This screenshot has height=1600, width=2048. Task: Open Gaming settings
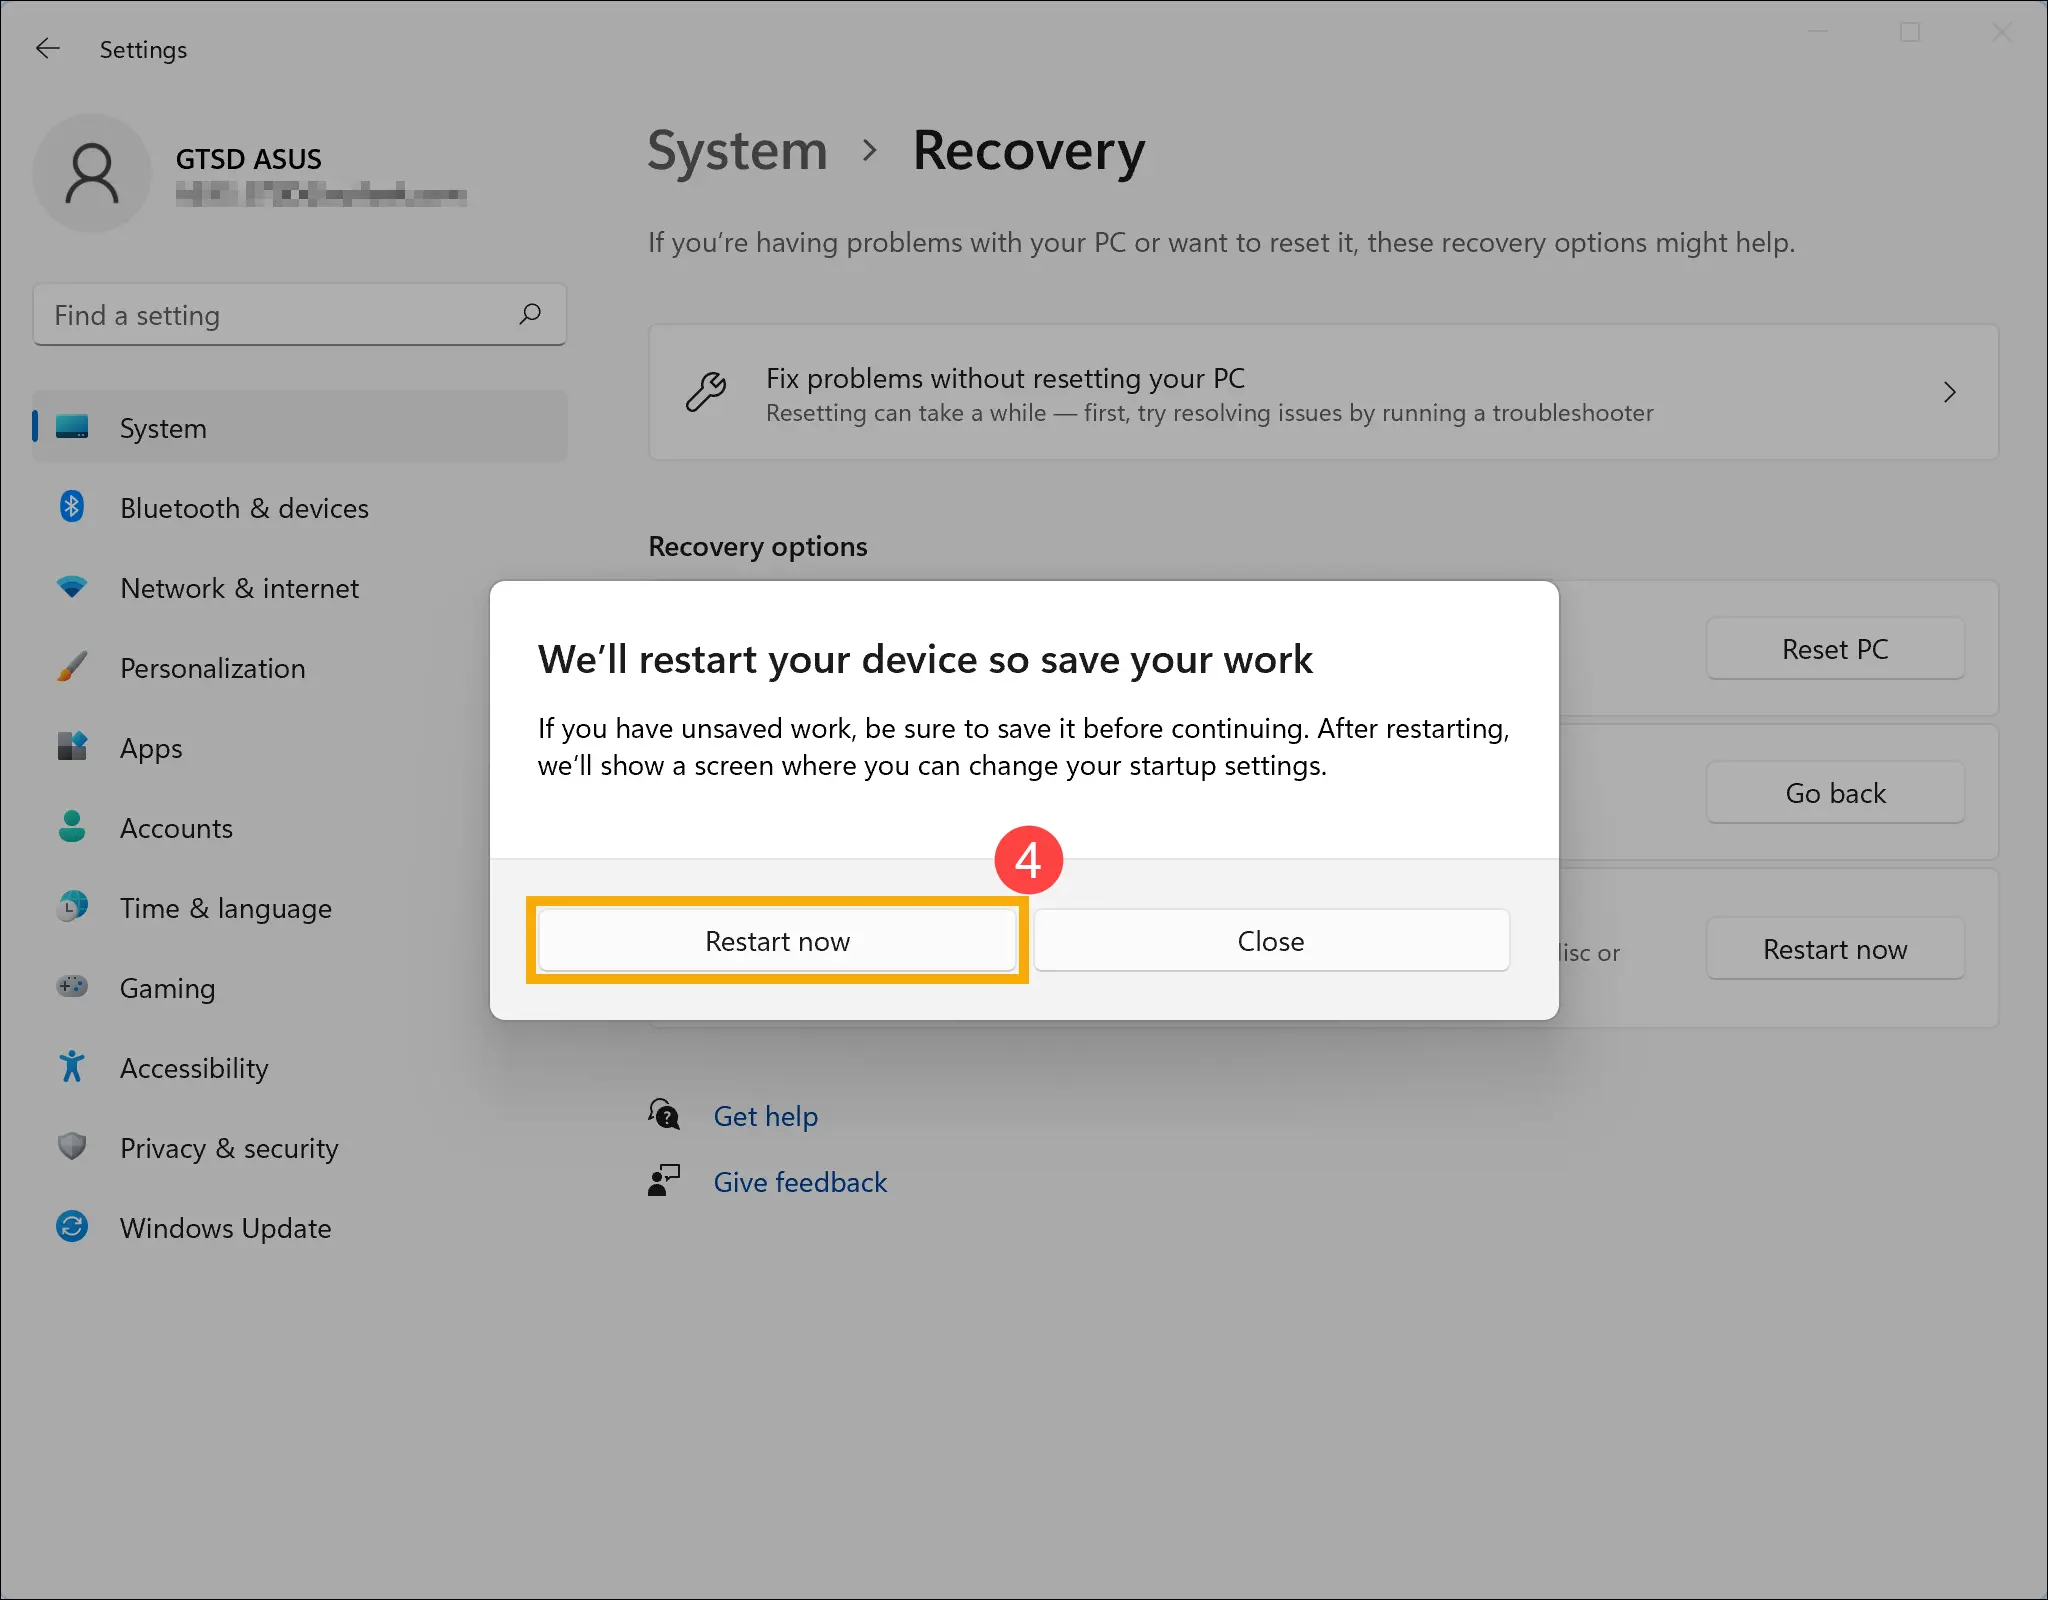168,988
